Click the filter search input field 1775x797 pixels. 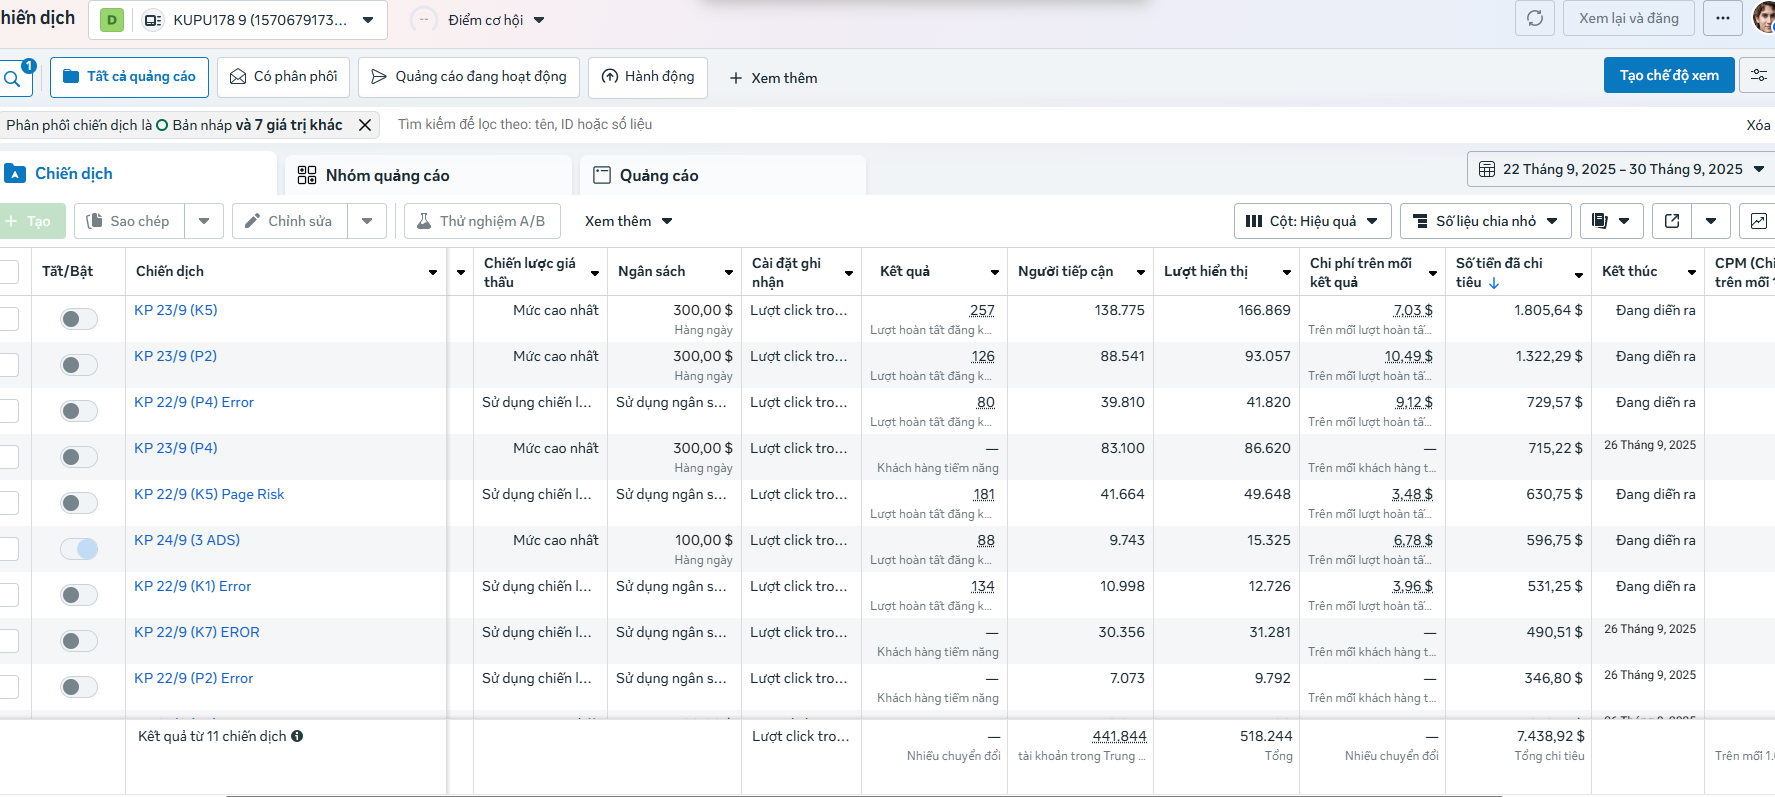[1060, 124]
